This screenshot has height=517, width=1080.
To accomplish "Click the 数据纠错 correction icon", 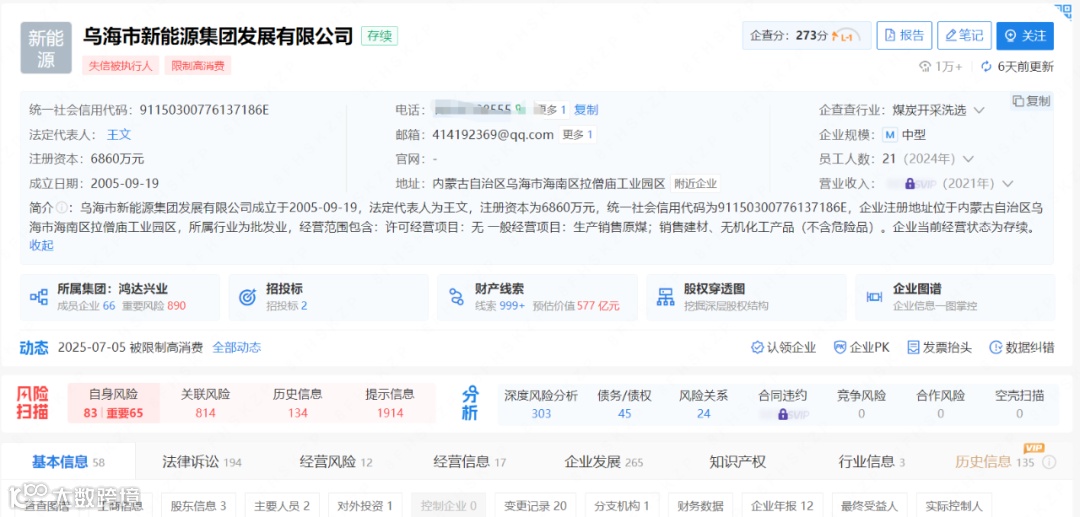I will tap(995, 348).
